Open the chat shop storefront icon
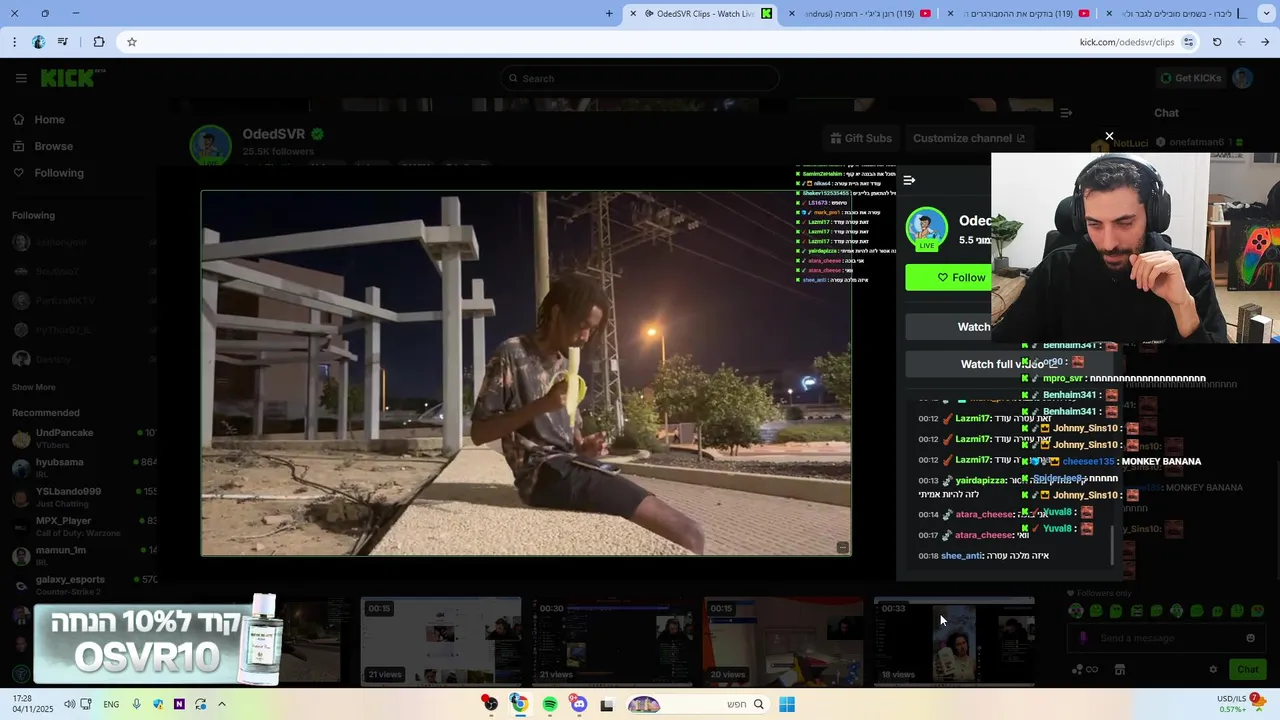Screen dimensions: 1280x720 tap(1120, 669)
